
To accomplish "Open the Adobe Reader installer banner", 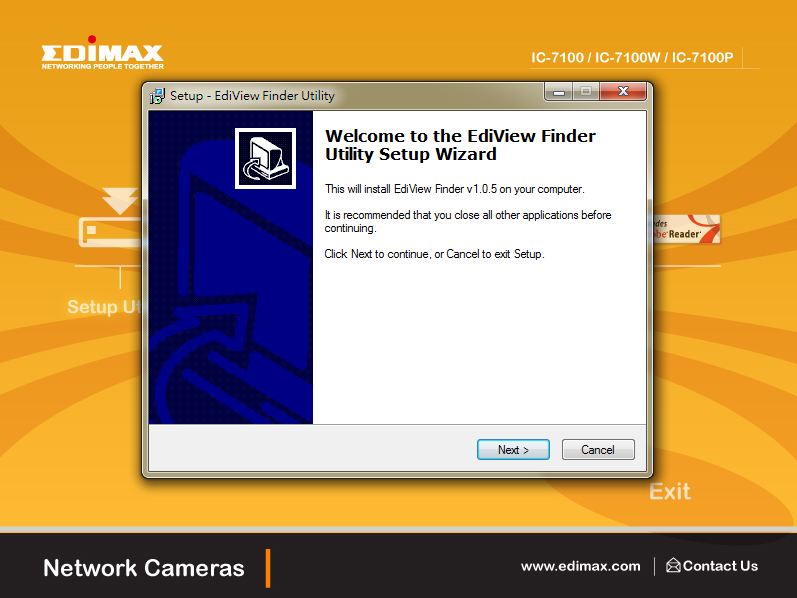I will [686, 229].
